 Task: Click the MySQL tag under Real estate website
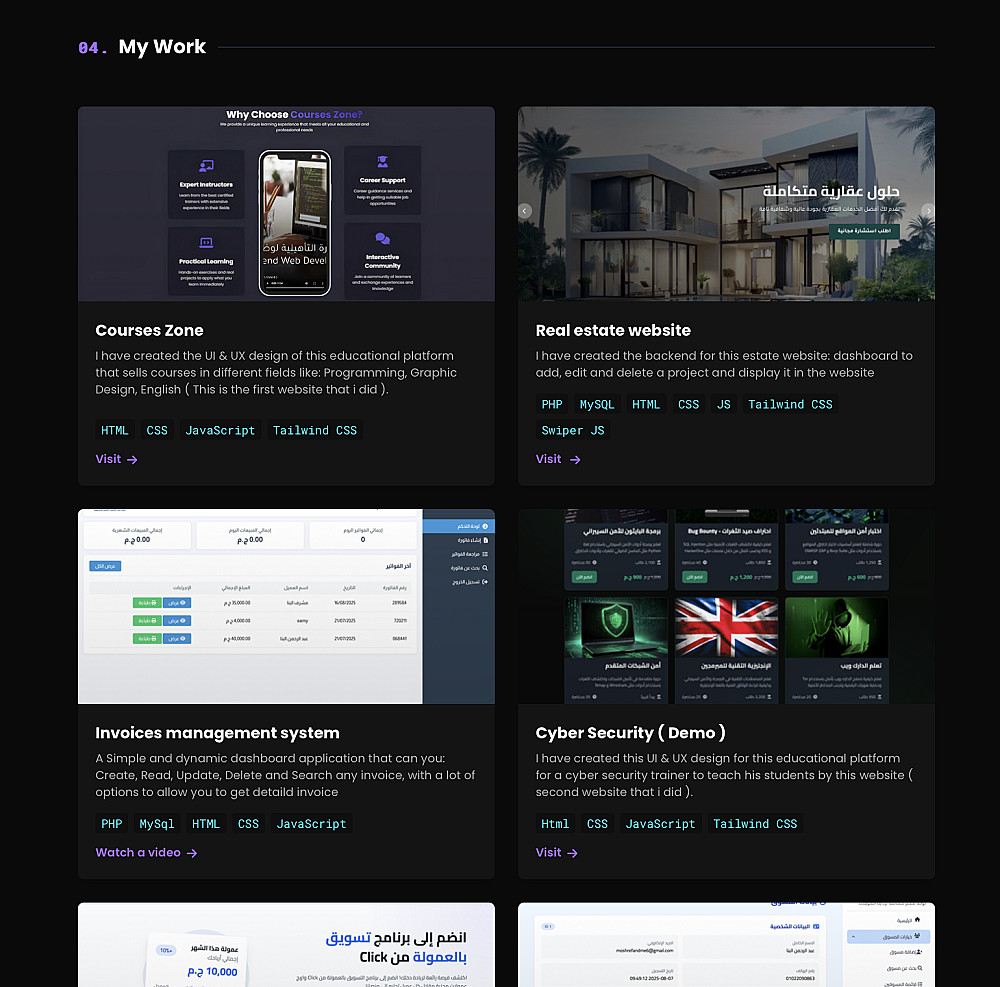click(x=597, y=404)
